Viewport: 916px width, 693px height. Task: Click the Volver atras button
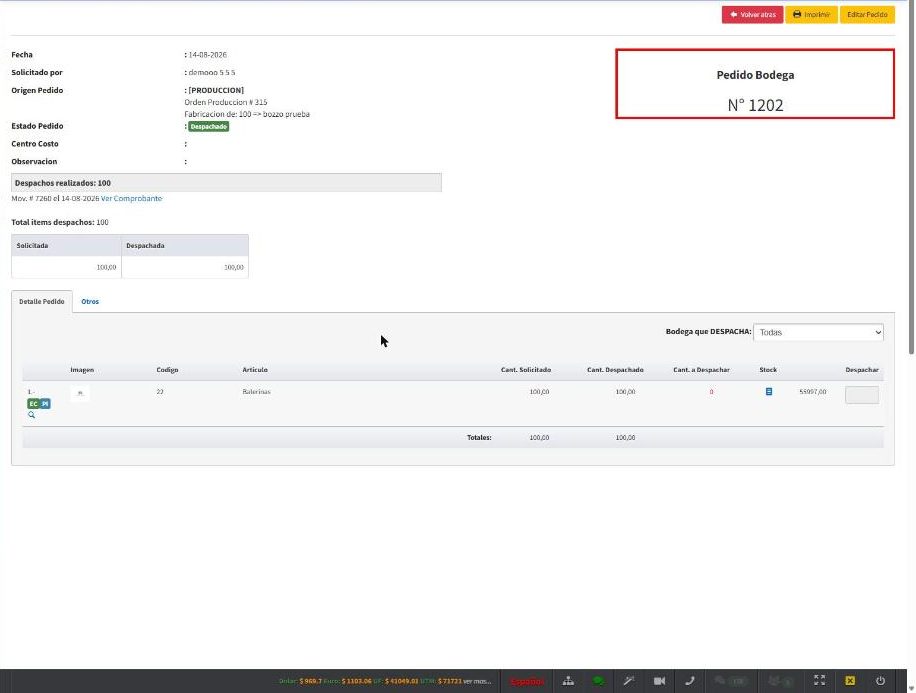click(752, 15)
